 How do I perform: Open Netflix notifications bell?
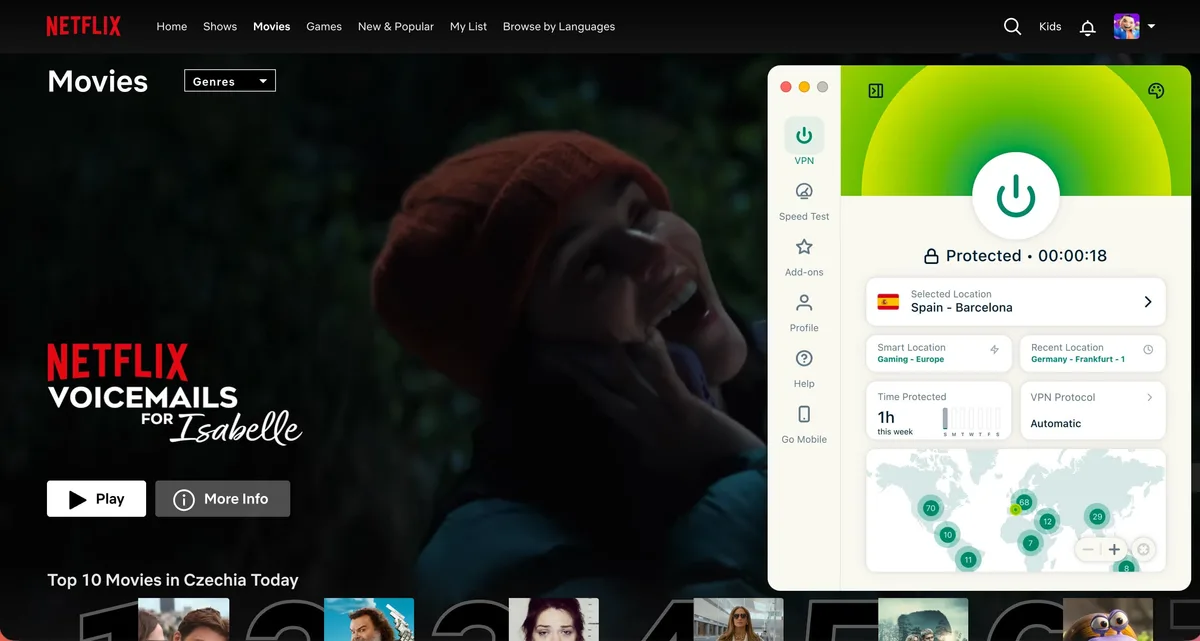point(1088,28)
